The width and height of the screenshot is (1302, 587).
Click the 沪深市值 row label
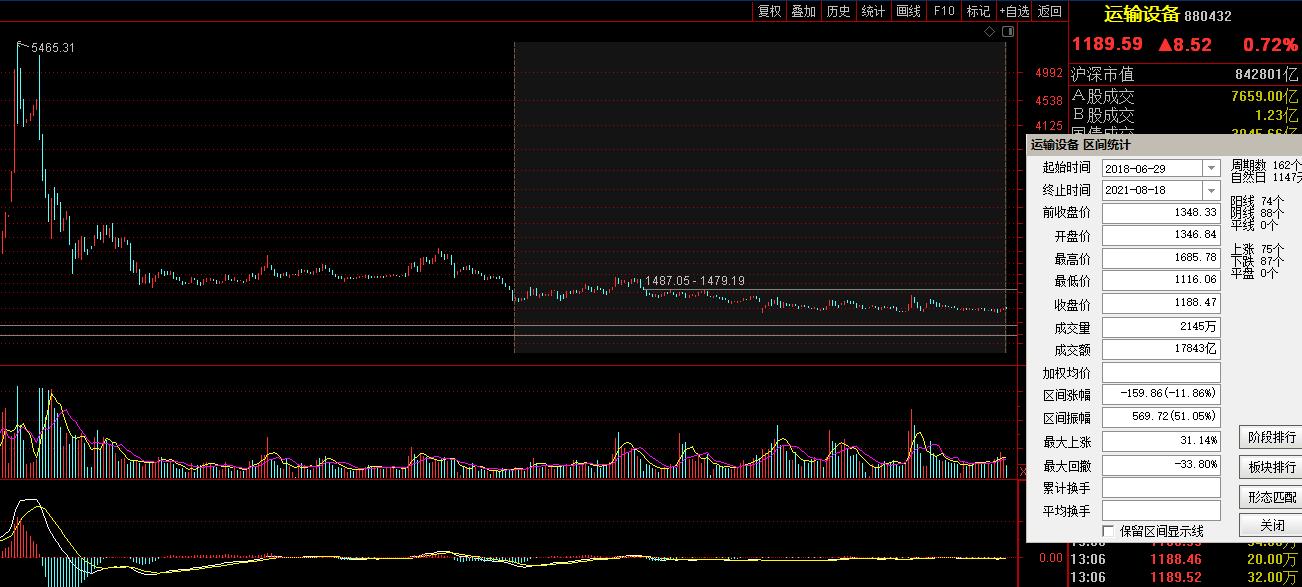1102,74
